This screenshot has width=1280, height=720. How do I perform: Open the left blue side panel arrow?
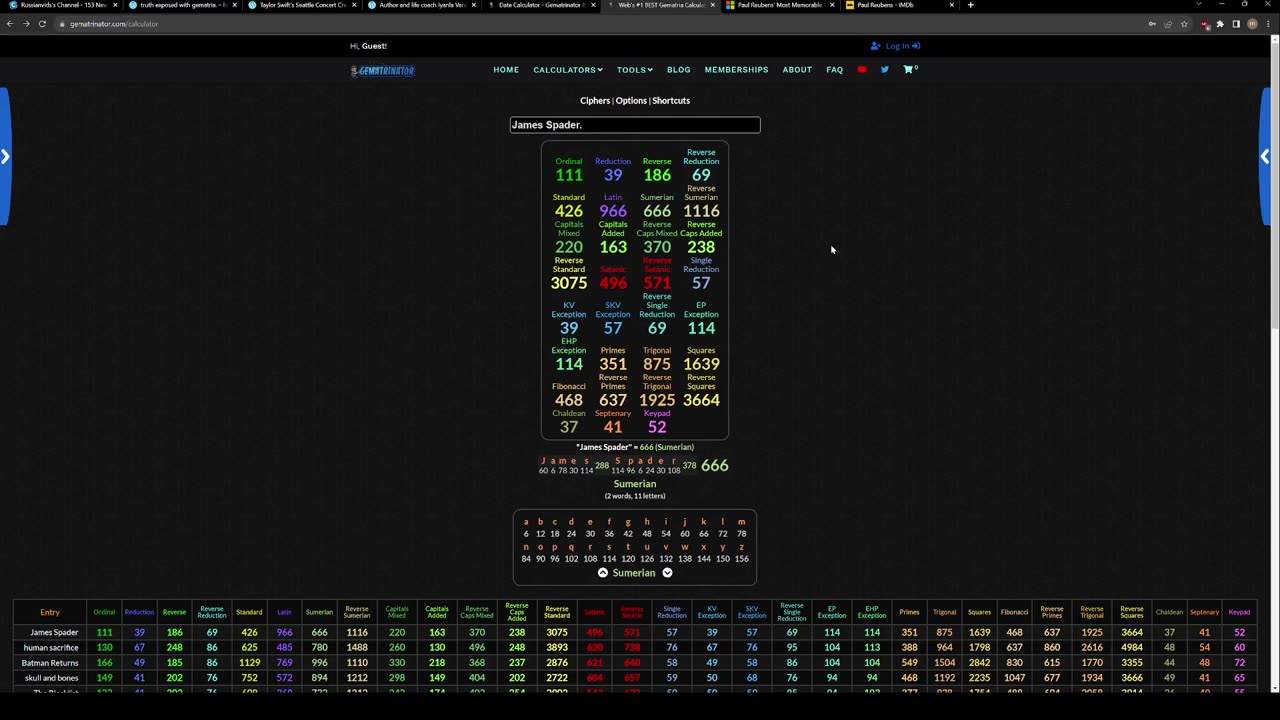pos(5,157)
